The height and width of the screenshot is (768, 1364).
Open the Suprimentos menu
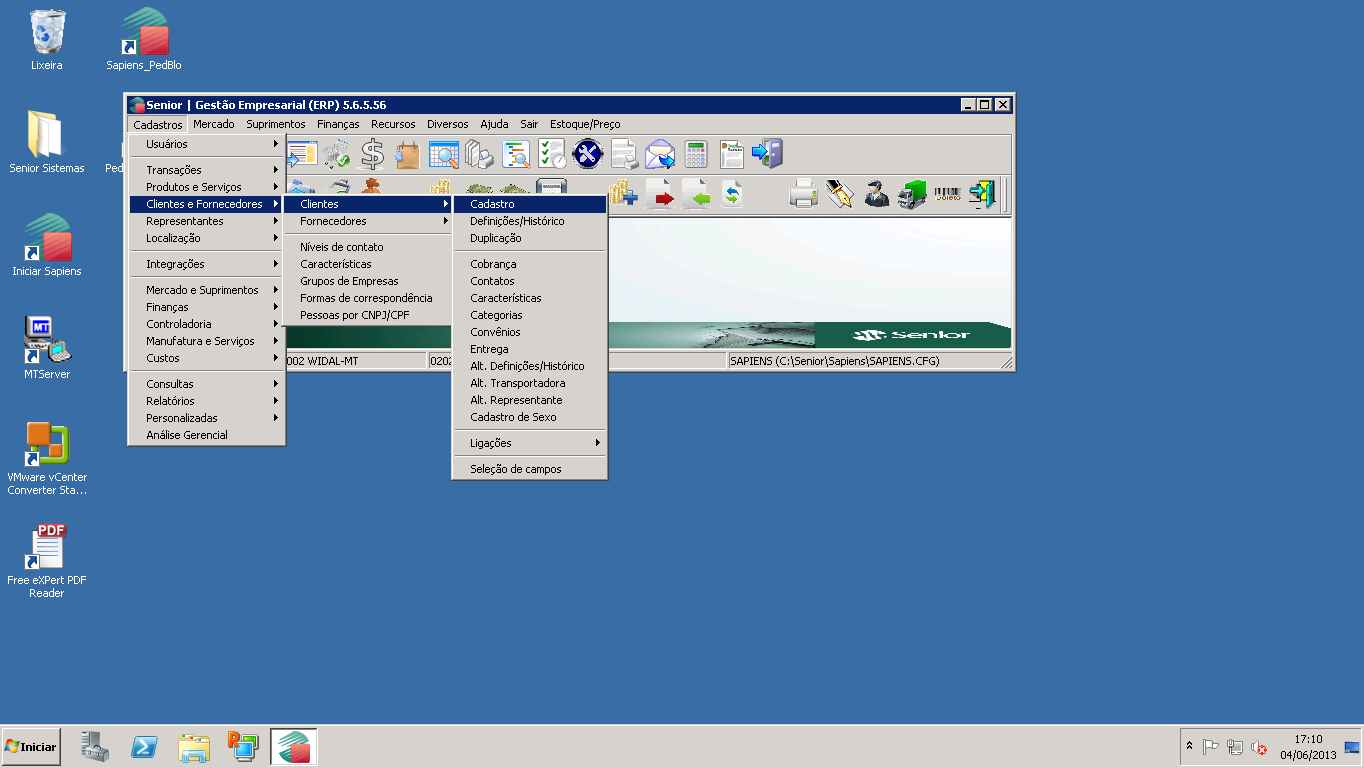tap(276, 124)
